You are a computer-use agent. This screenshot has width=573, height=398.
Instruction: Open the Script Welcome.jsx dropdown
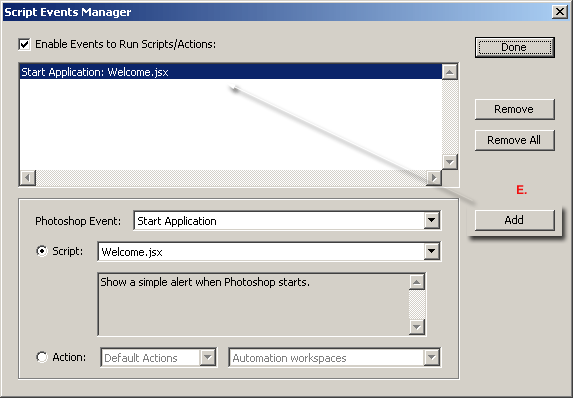(269, 251)
